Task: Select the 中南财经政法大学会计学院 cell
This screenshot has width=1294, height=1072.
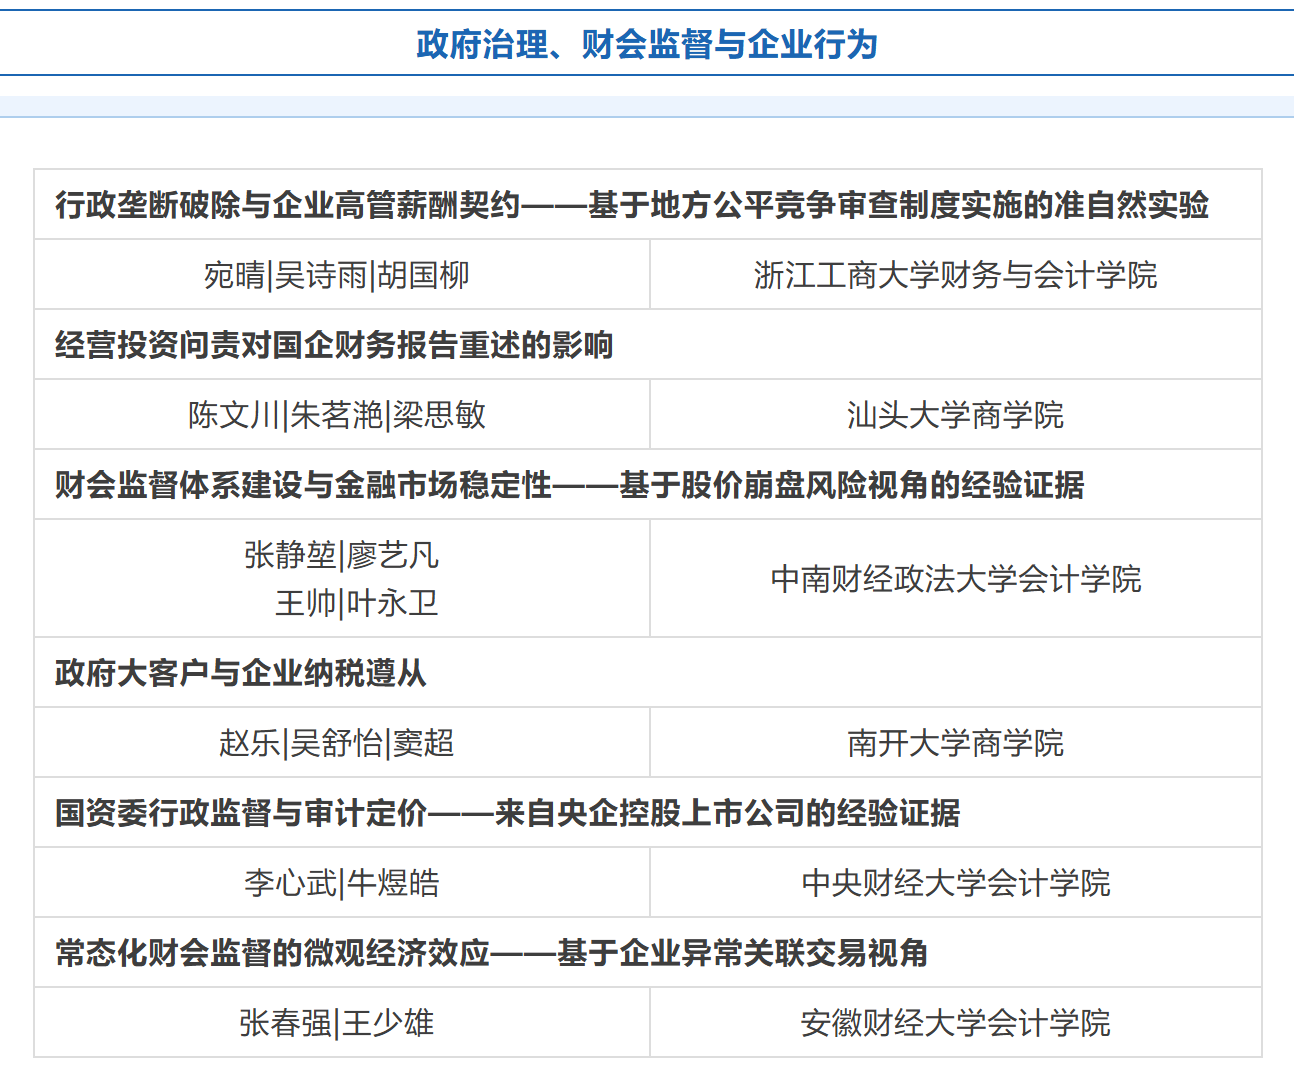Action: tap(955, 579)
